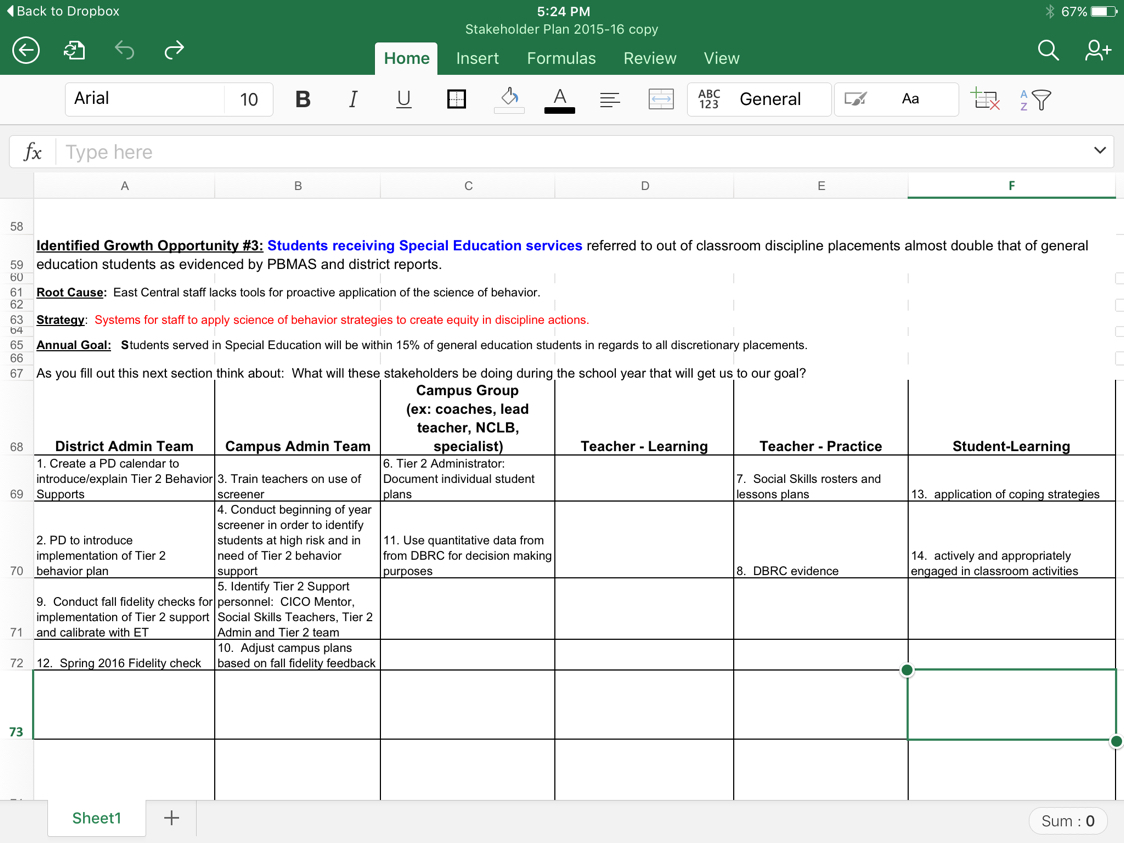
Task: Add a new sheet with plus button
Action: (171, 818)
